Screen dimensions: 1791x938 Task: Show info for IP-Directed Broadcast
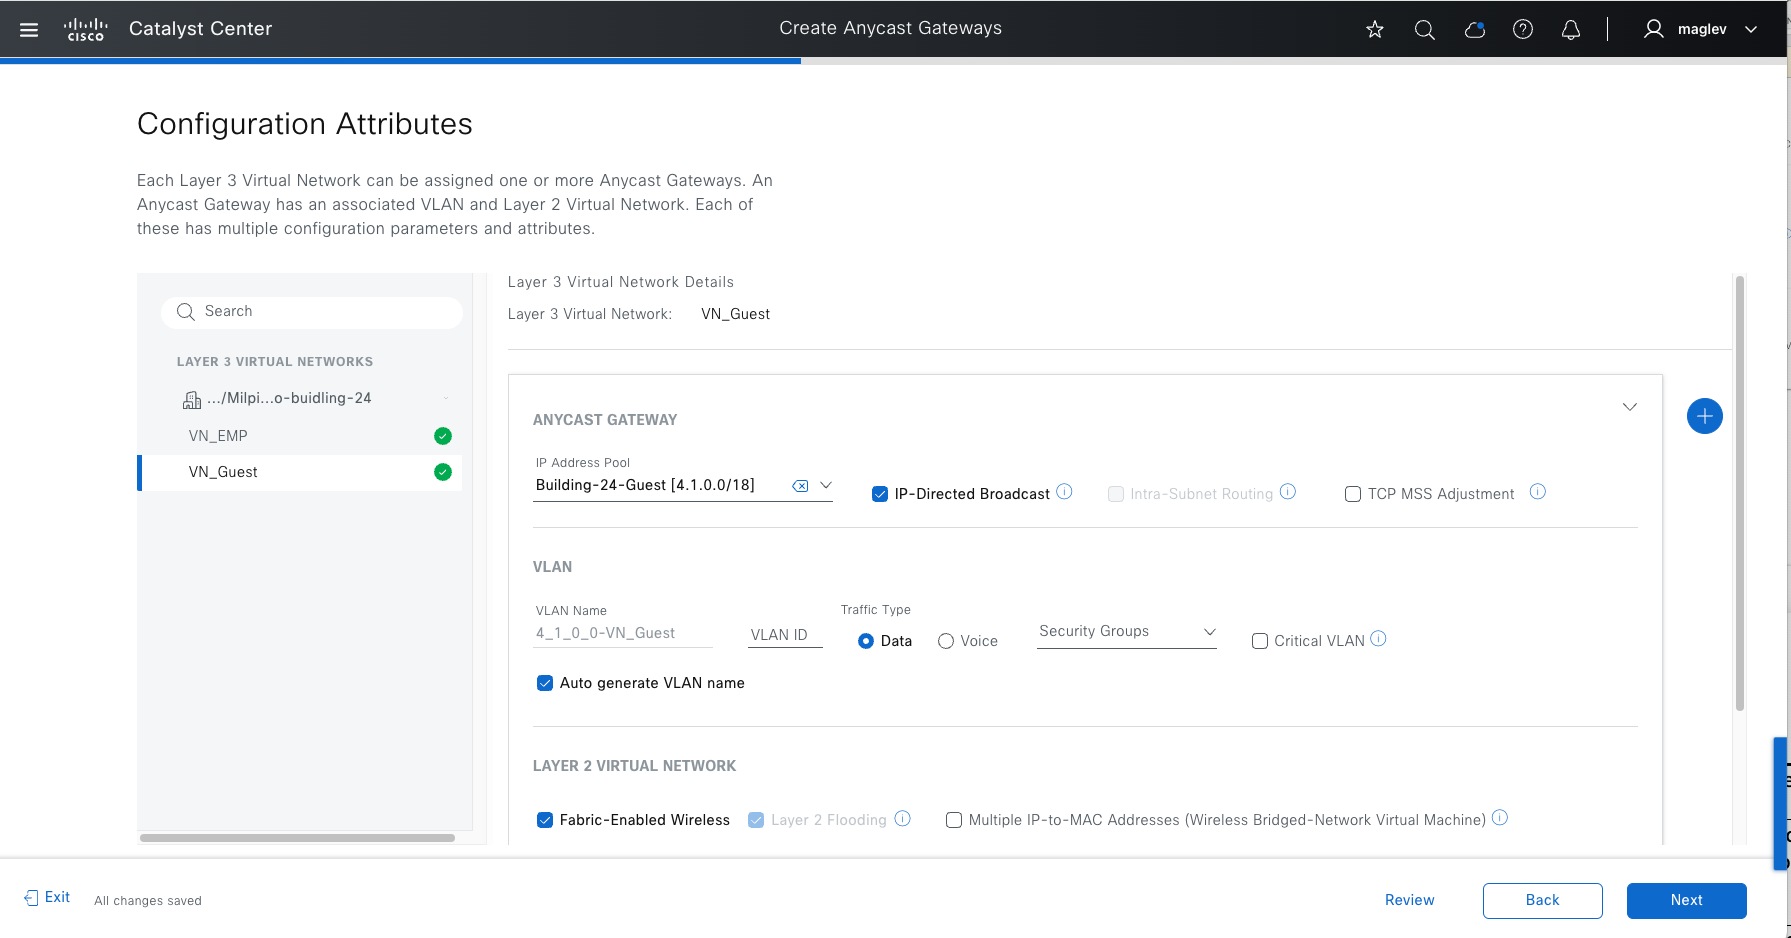1065,492
